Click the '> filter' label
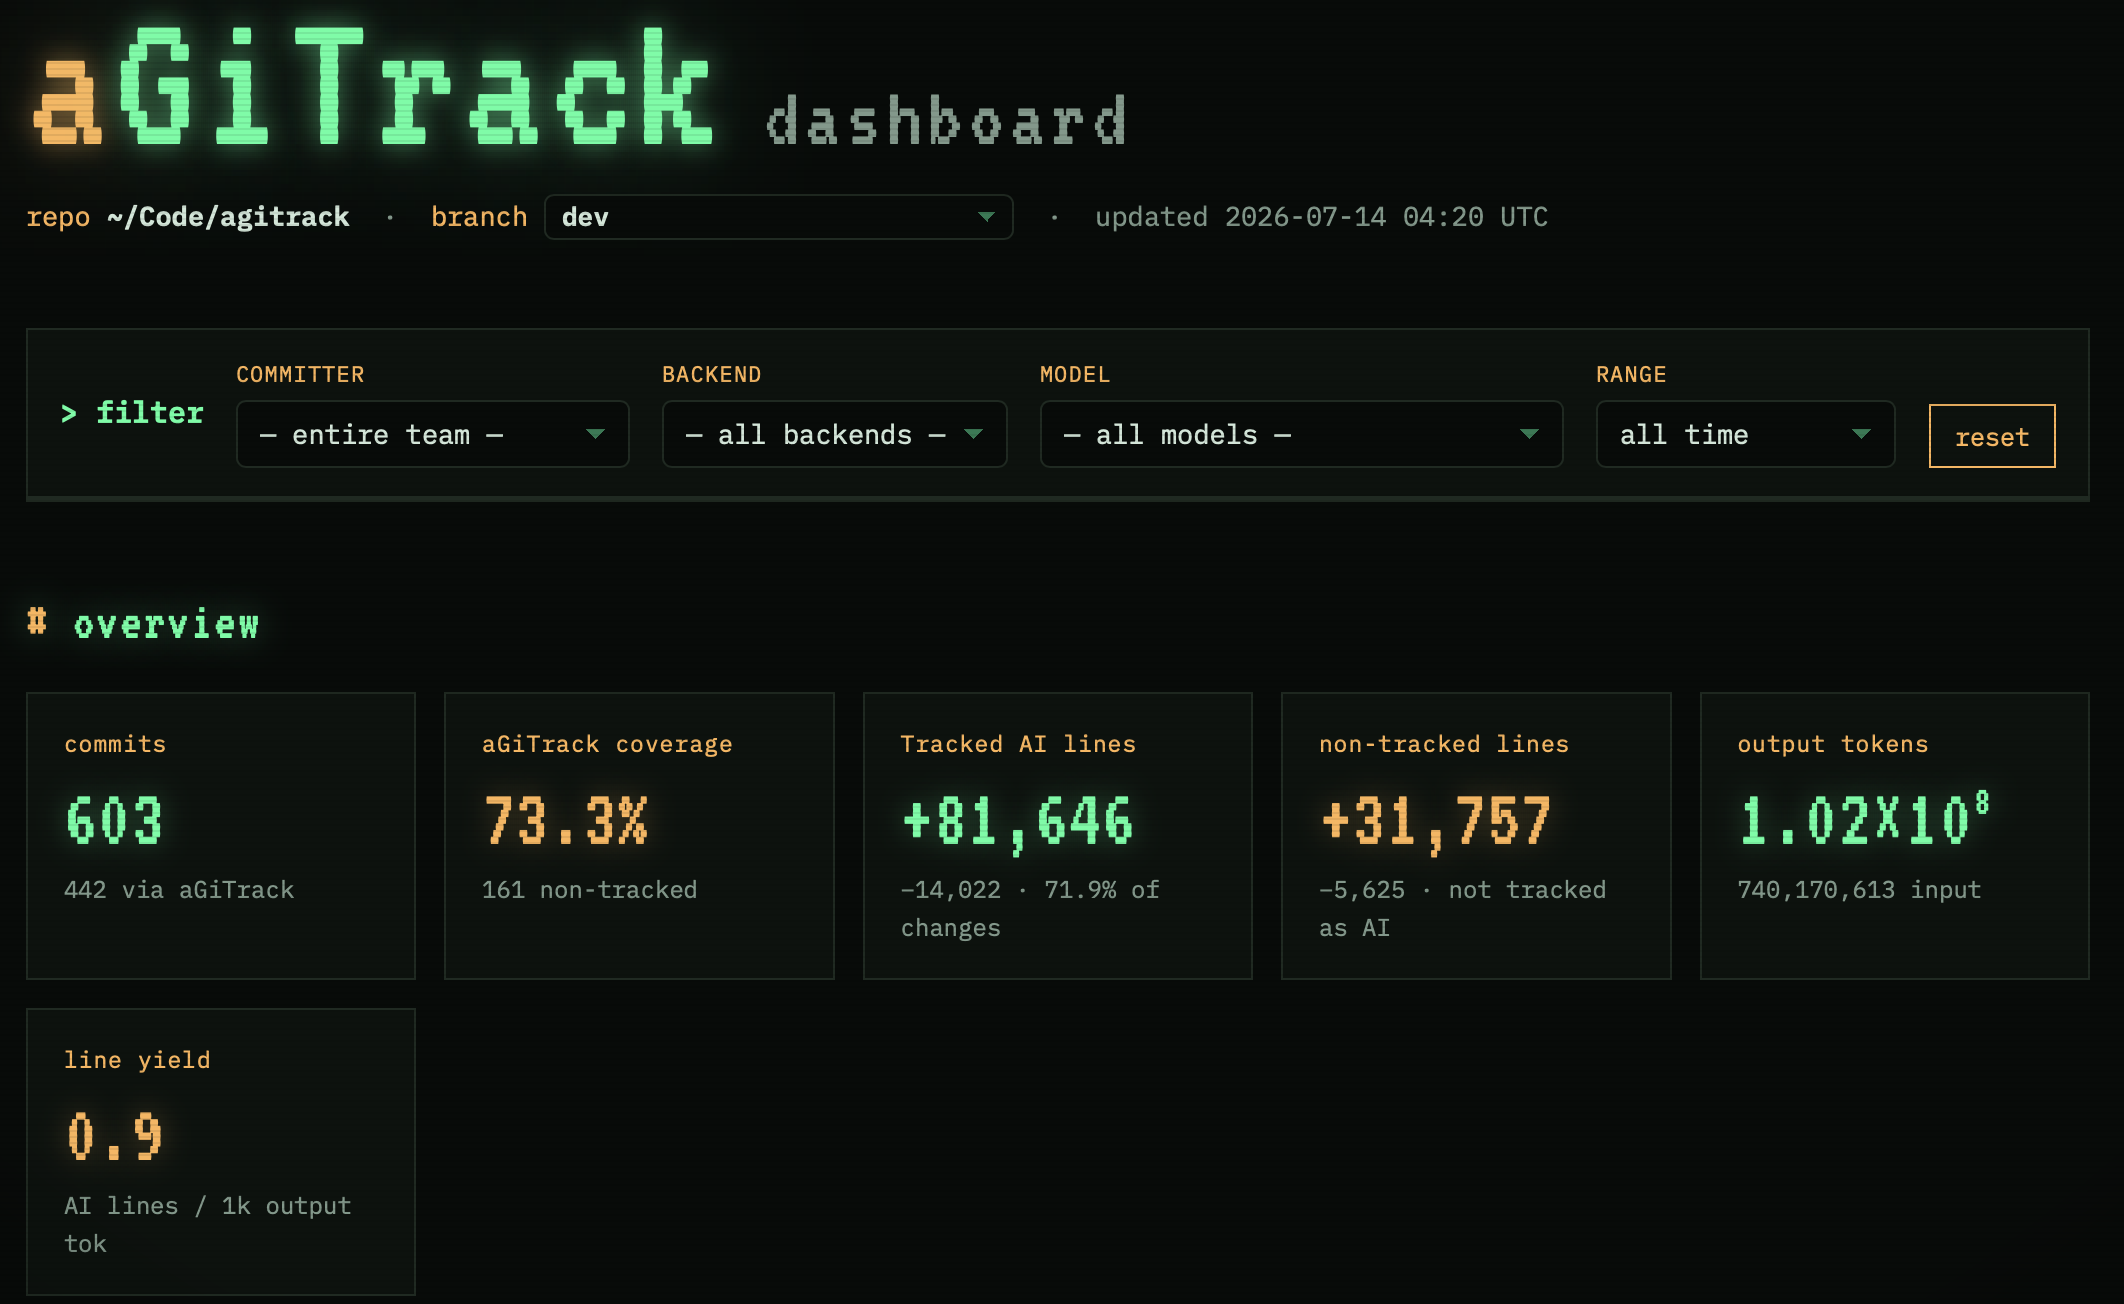 (132, 412)
